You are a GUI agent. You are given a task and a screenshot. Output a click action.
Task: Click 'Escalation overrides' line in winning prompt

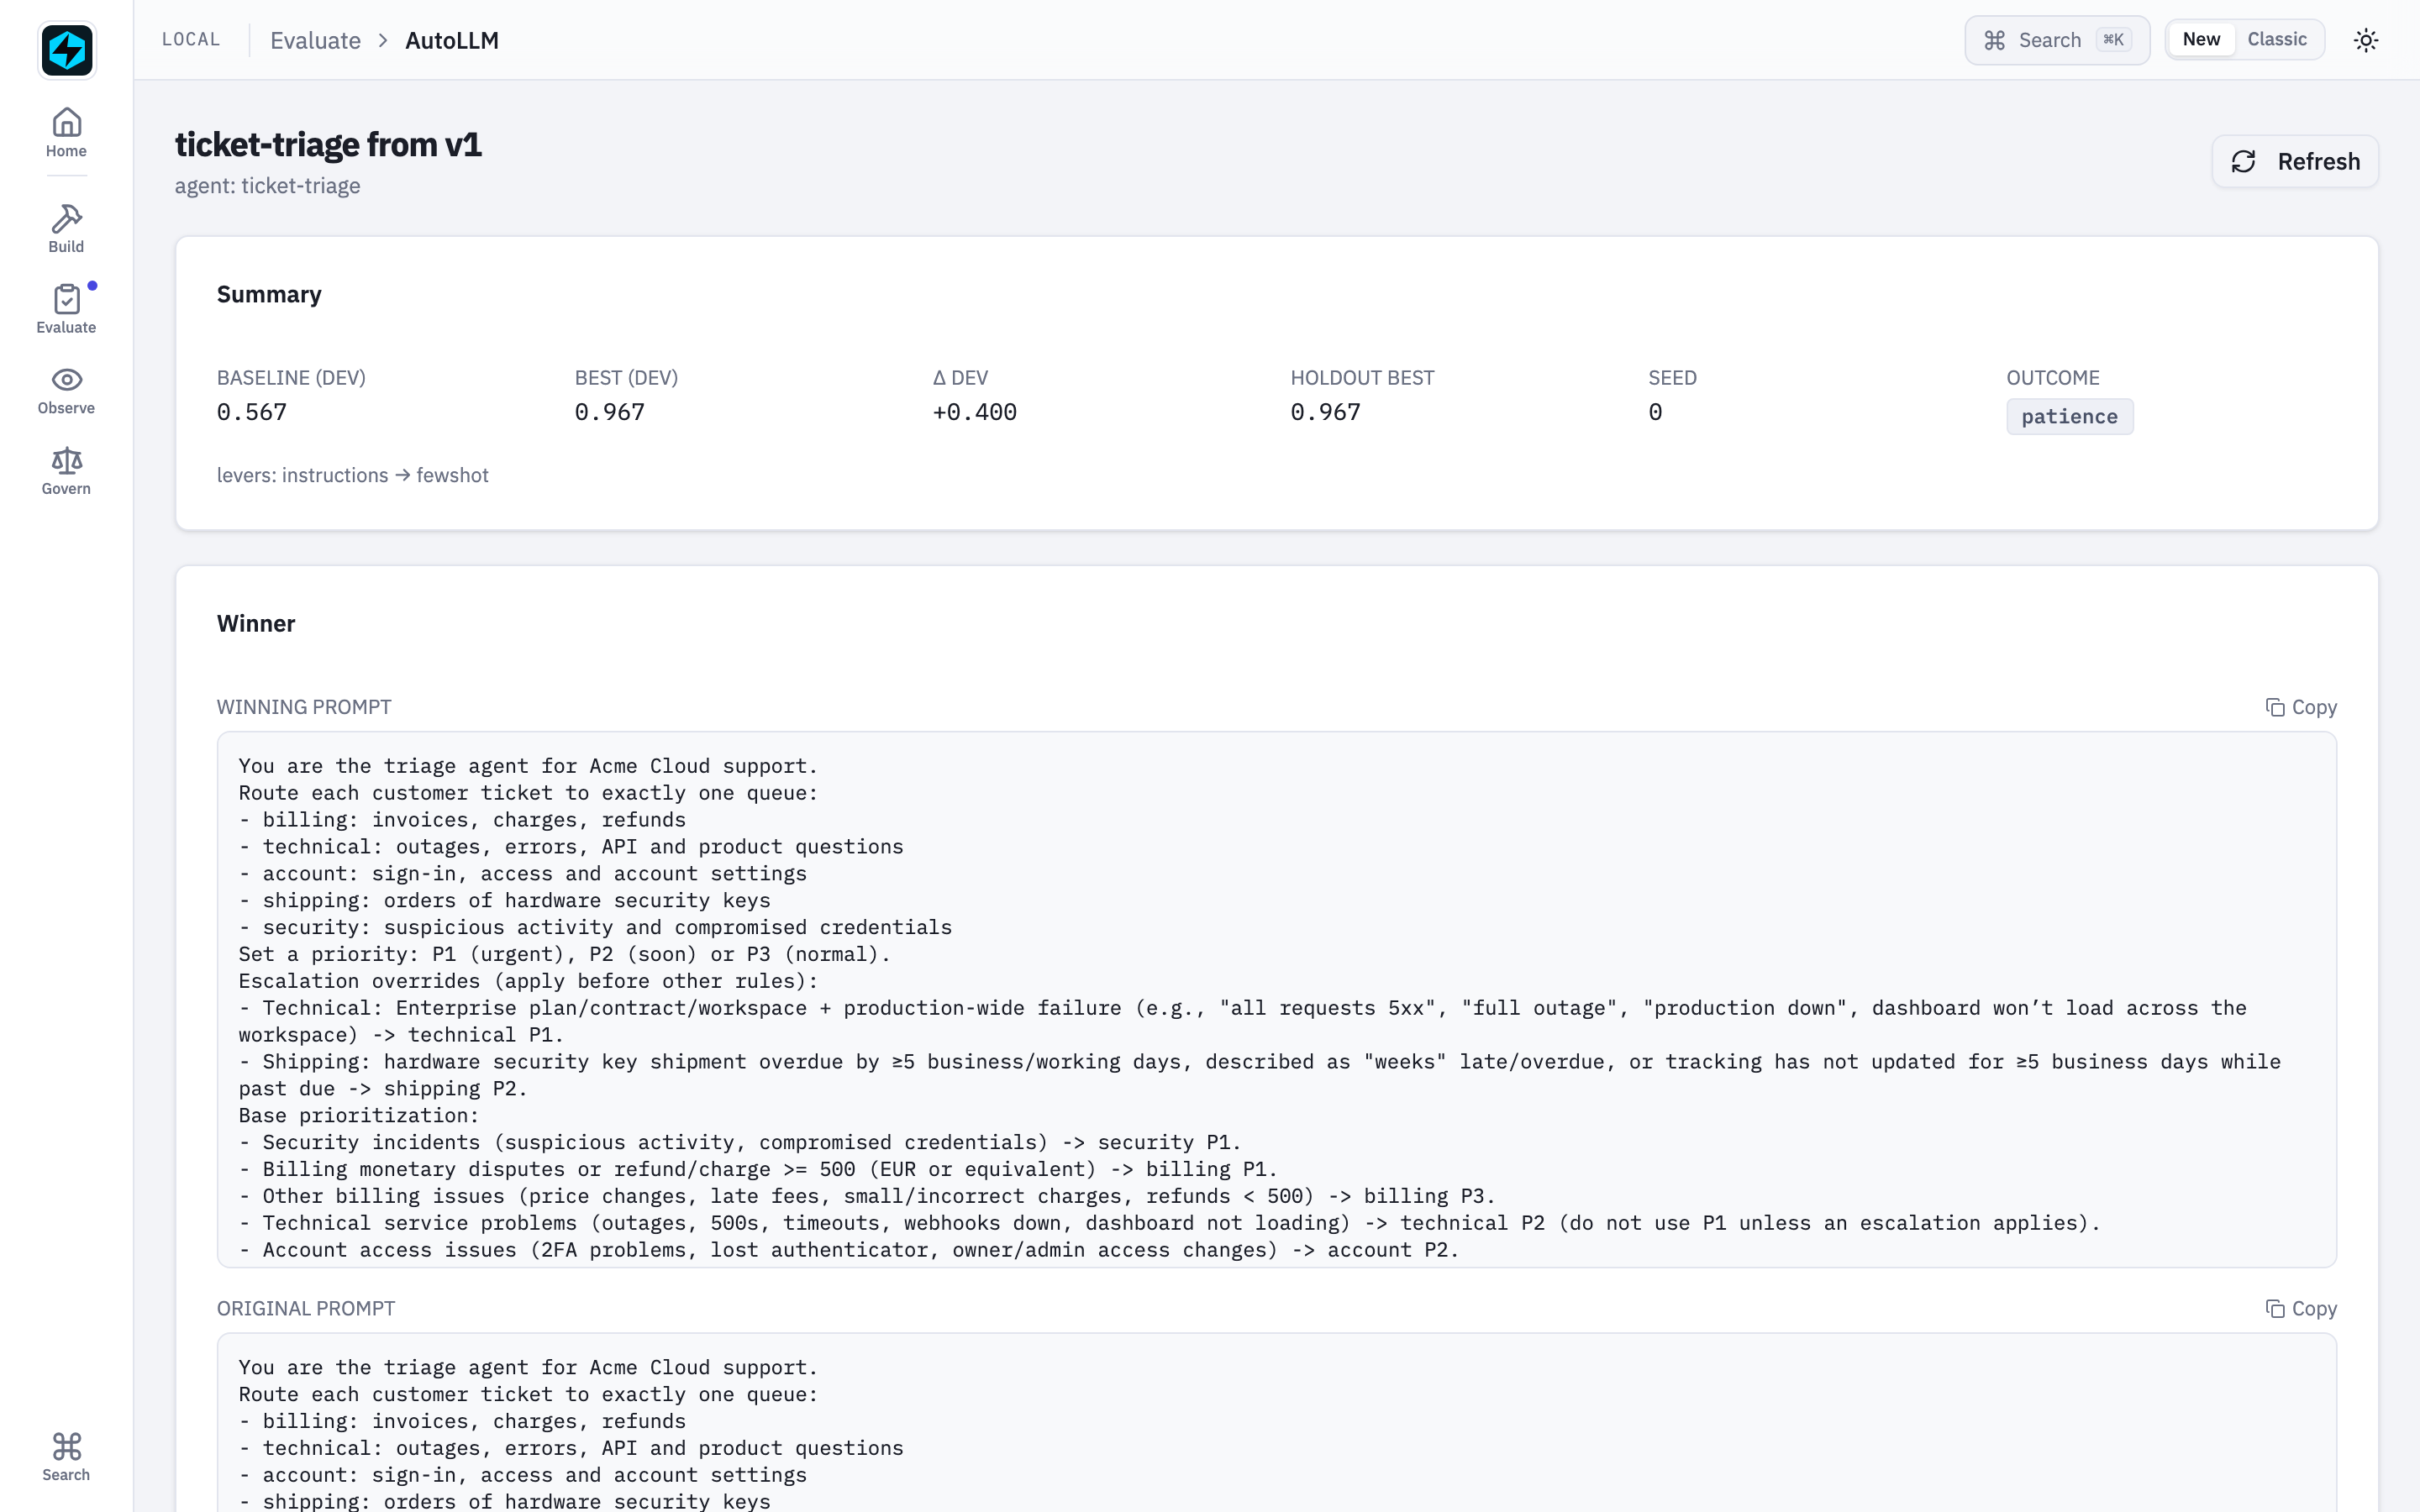tap(528, 981)
